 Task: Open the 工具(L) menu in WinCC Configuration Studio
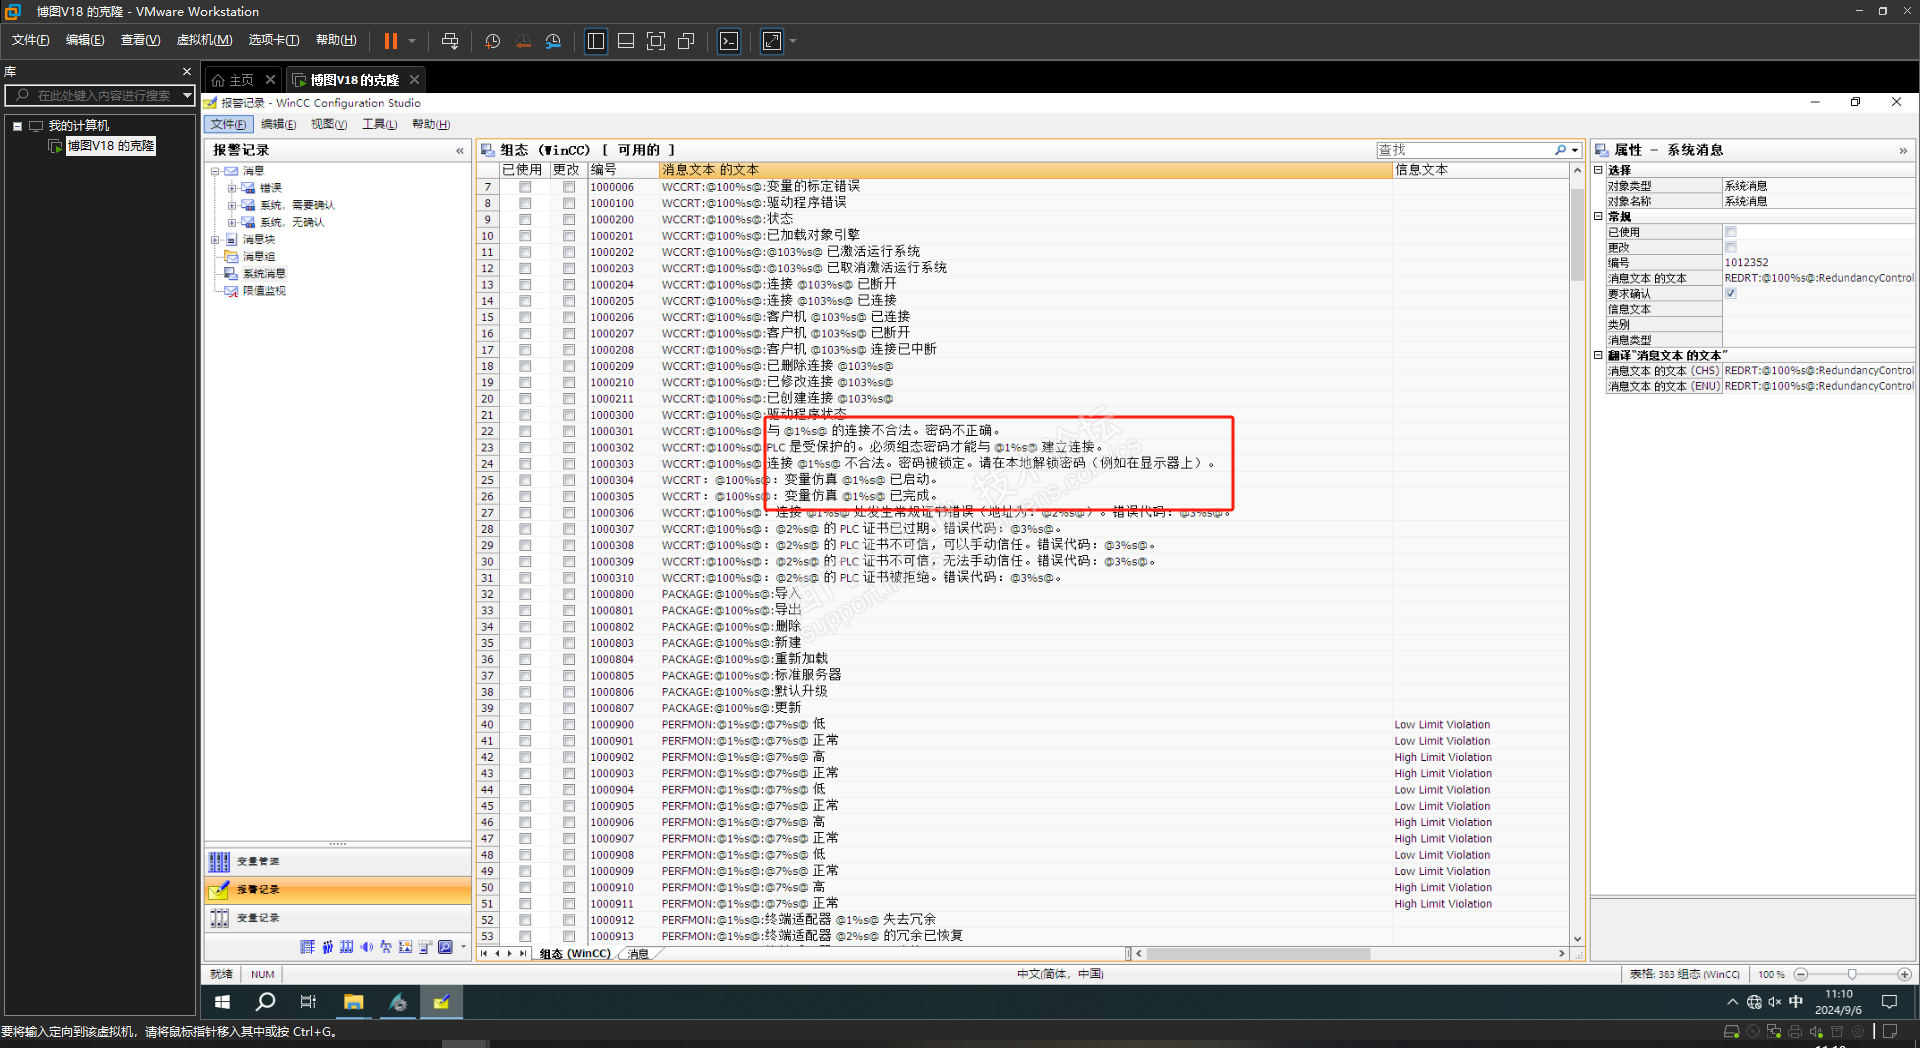point(379,124)
